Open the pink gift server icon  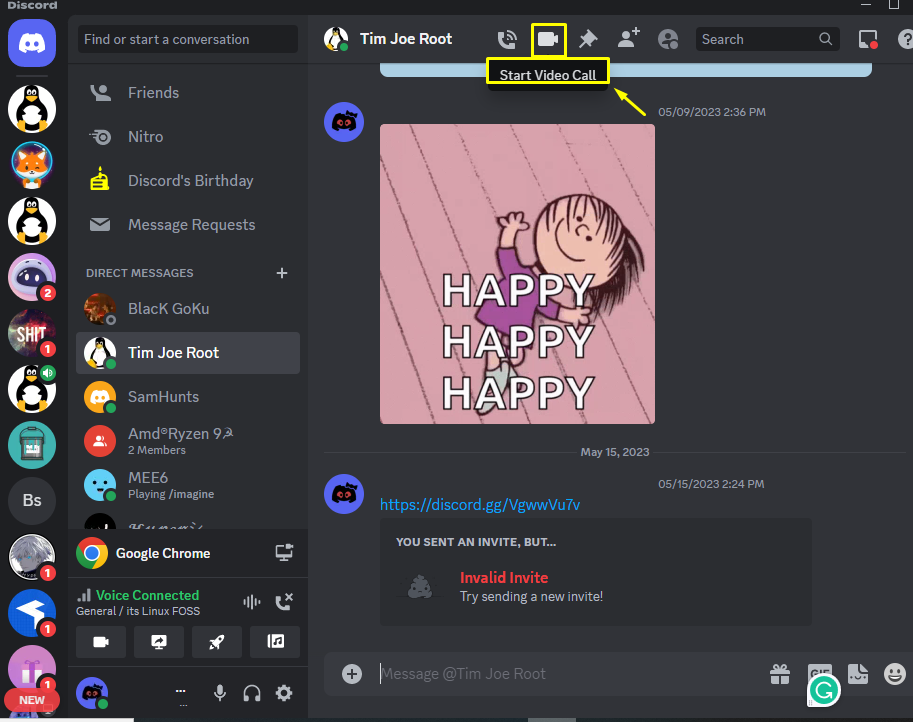click(32, 668)
